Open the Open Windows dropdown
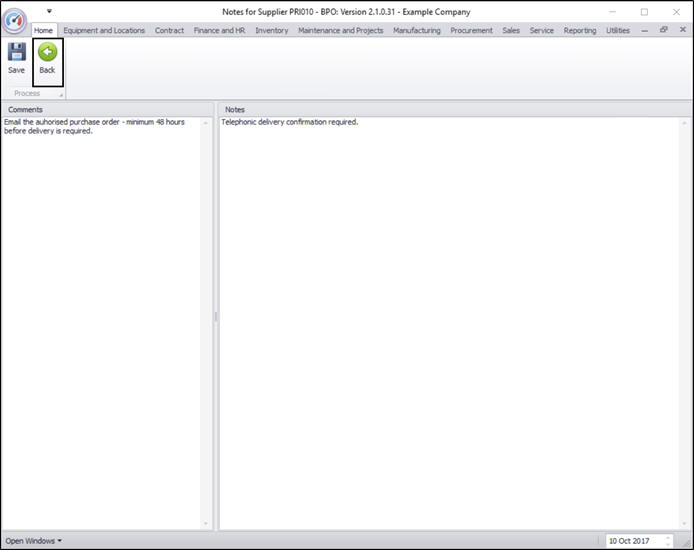The height and width of the screenshot is (550, 694). coord(34,541)
